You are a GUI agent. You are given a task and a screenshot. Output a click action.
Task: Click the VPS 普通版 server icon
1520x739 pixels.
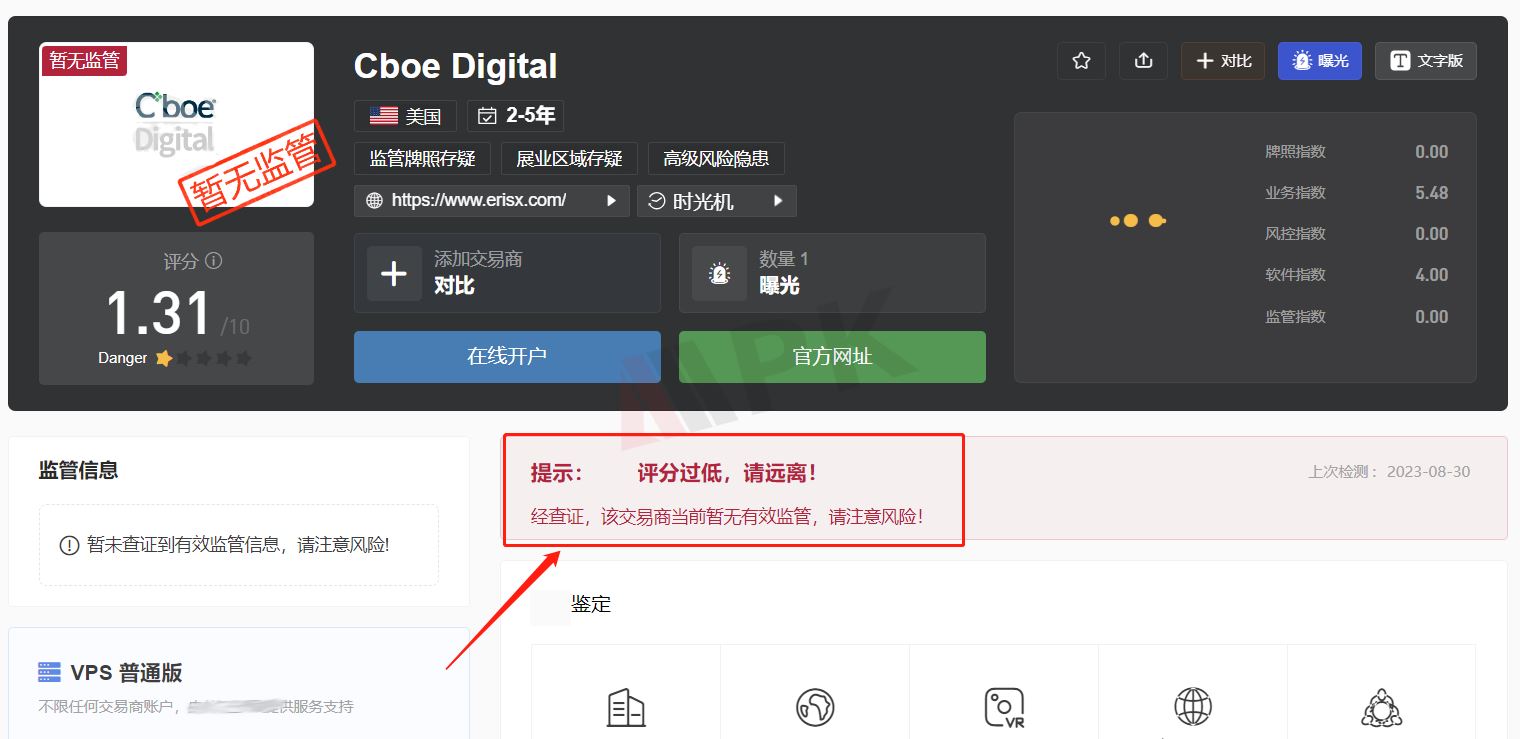point(49,672)
